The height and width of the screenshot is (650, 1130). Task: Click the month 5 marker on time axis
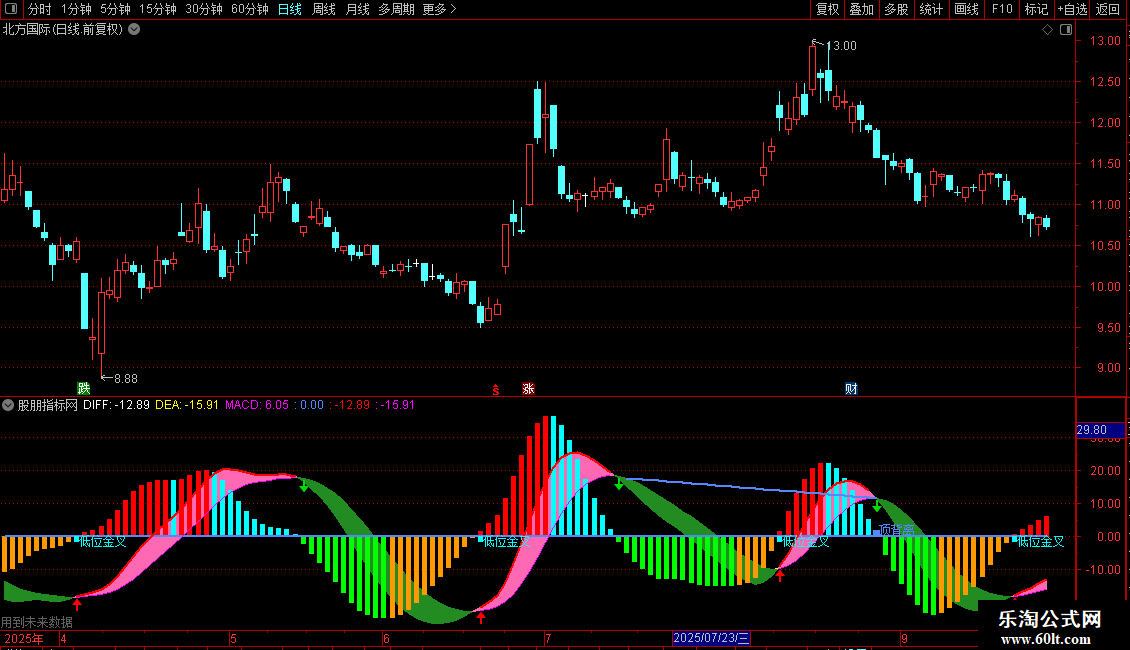point(233,638)
